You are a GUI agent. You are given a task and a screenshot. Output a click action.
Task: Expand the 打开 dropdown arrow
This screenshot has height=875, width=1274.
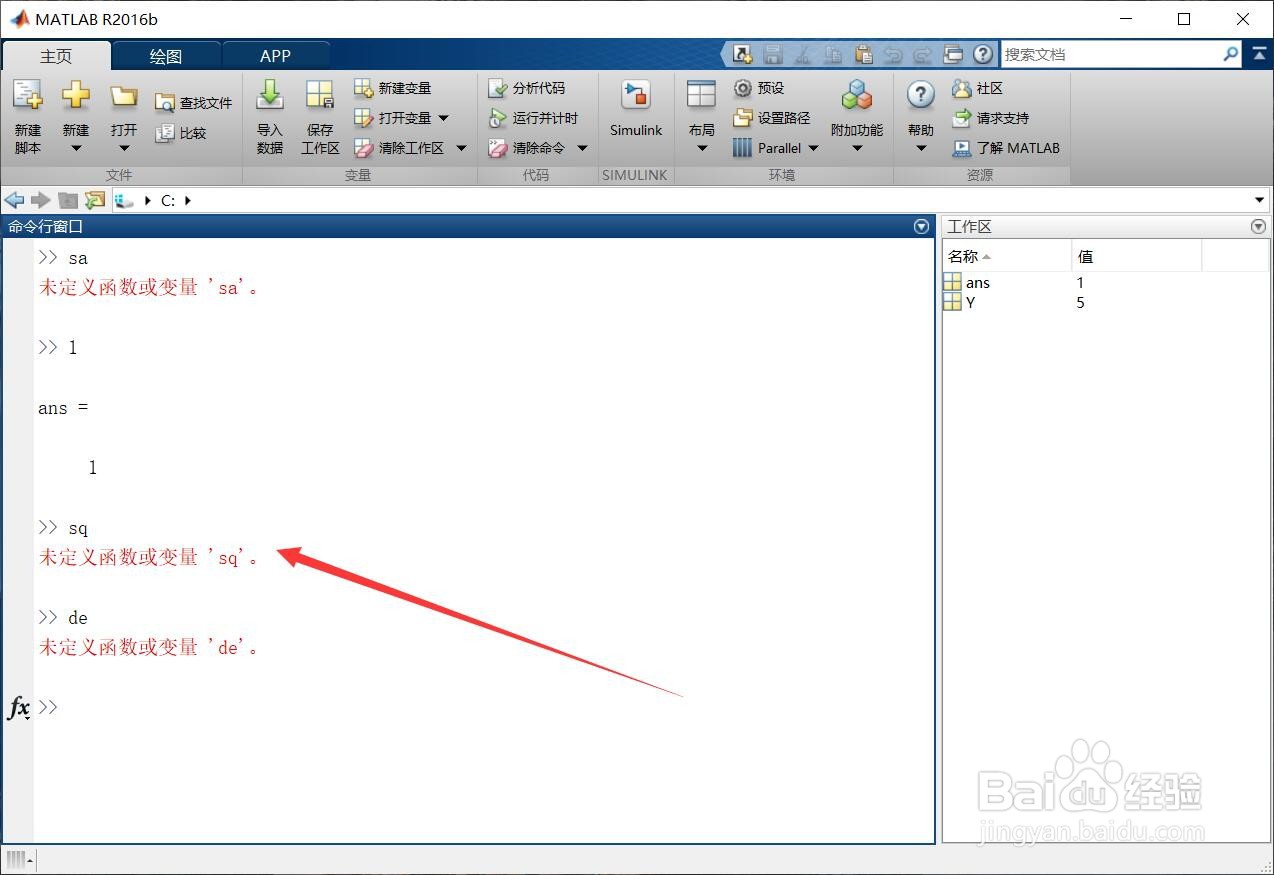pyautogui.click(x=124, y=149)
